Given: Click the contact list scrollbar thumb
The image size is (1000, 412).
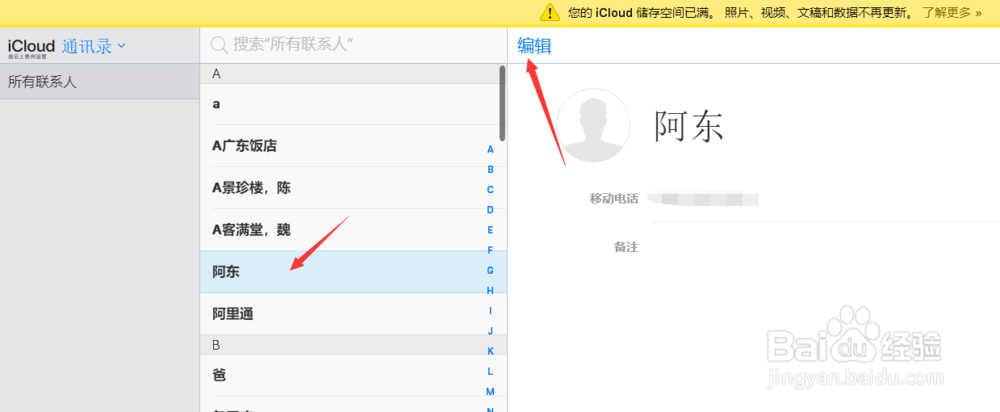Looking at the screenshot, I should coord(503,103).
